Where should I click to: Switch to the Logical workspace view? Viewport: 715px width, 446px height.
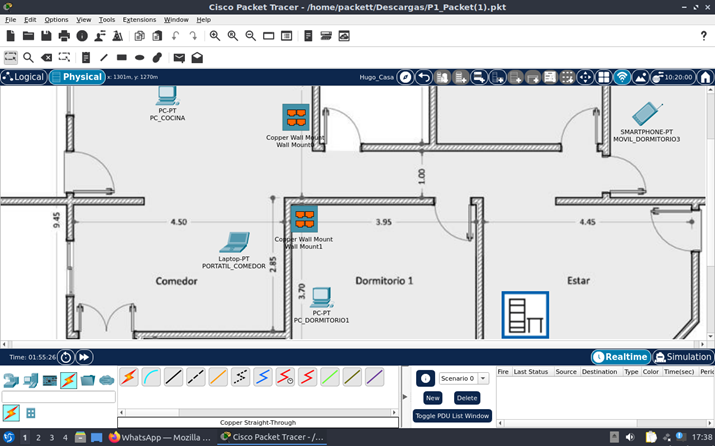pyautogui.click(x=24, y=77)
